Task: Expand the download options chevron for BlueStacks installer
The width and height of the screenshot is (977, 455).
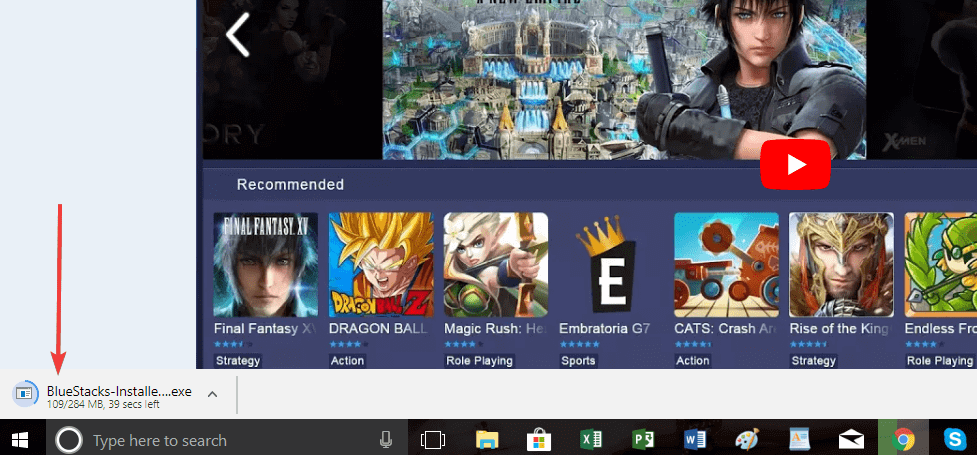Action: coord(212,394)
